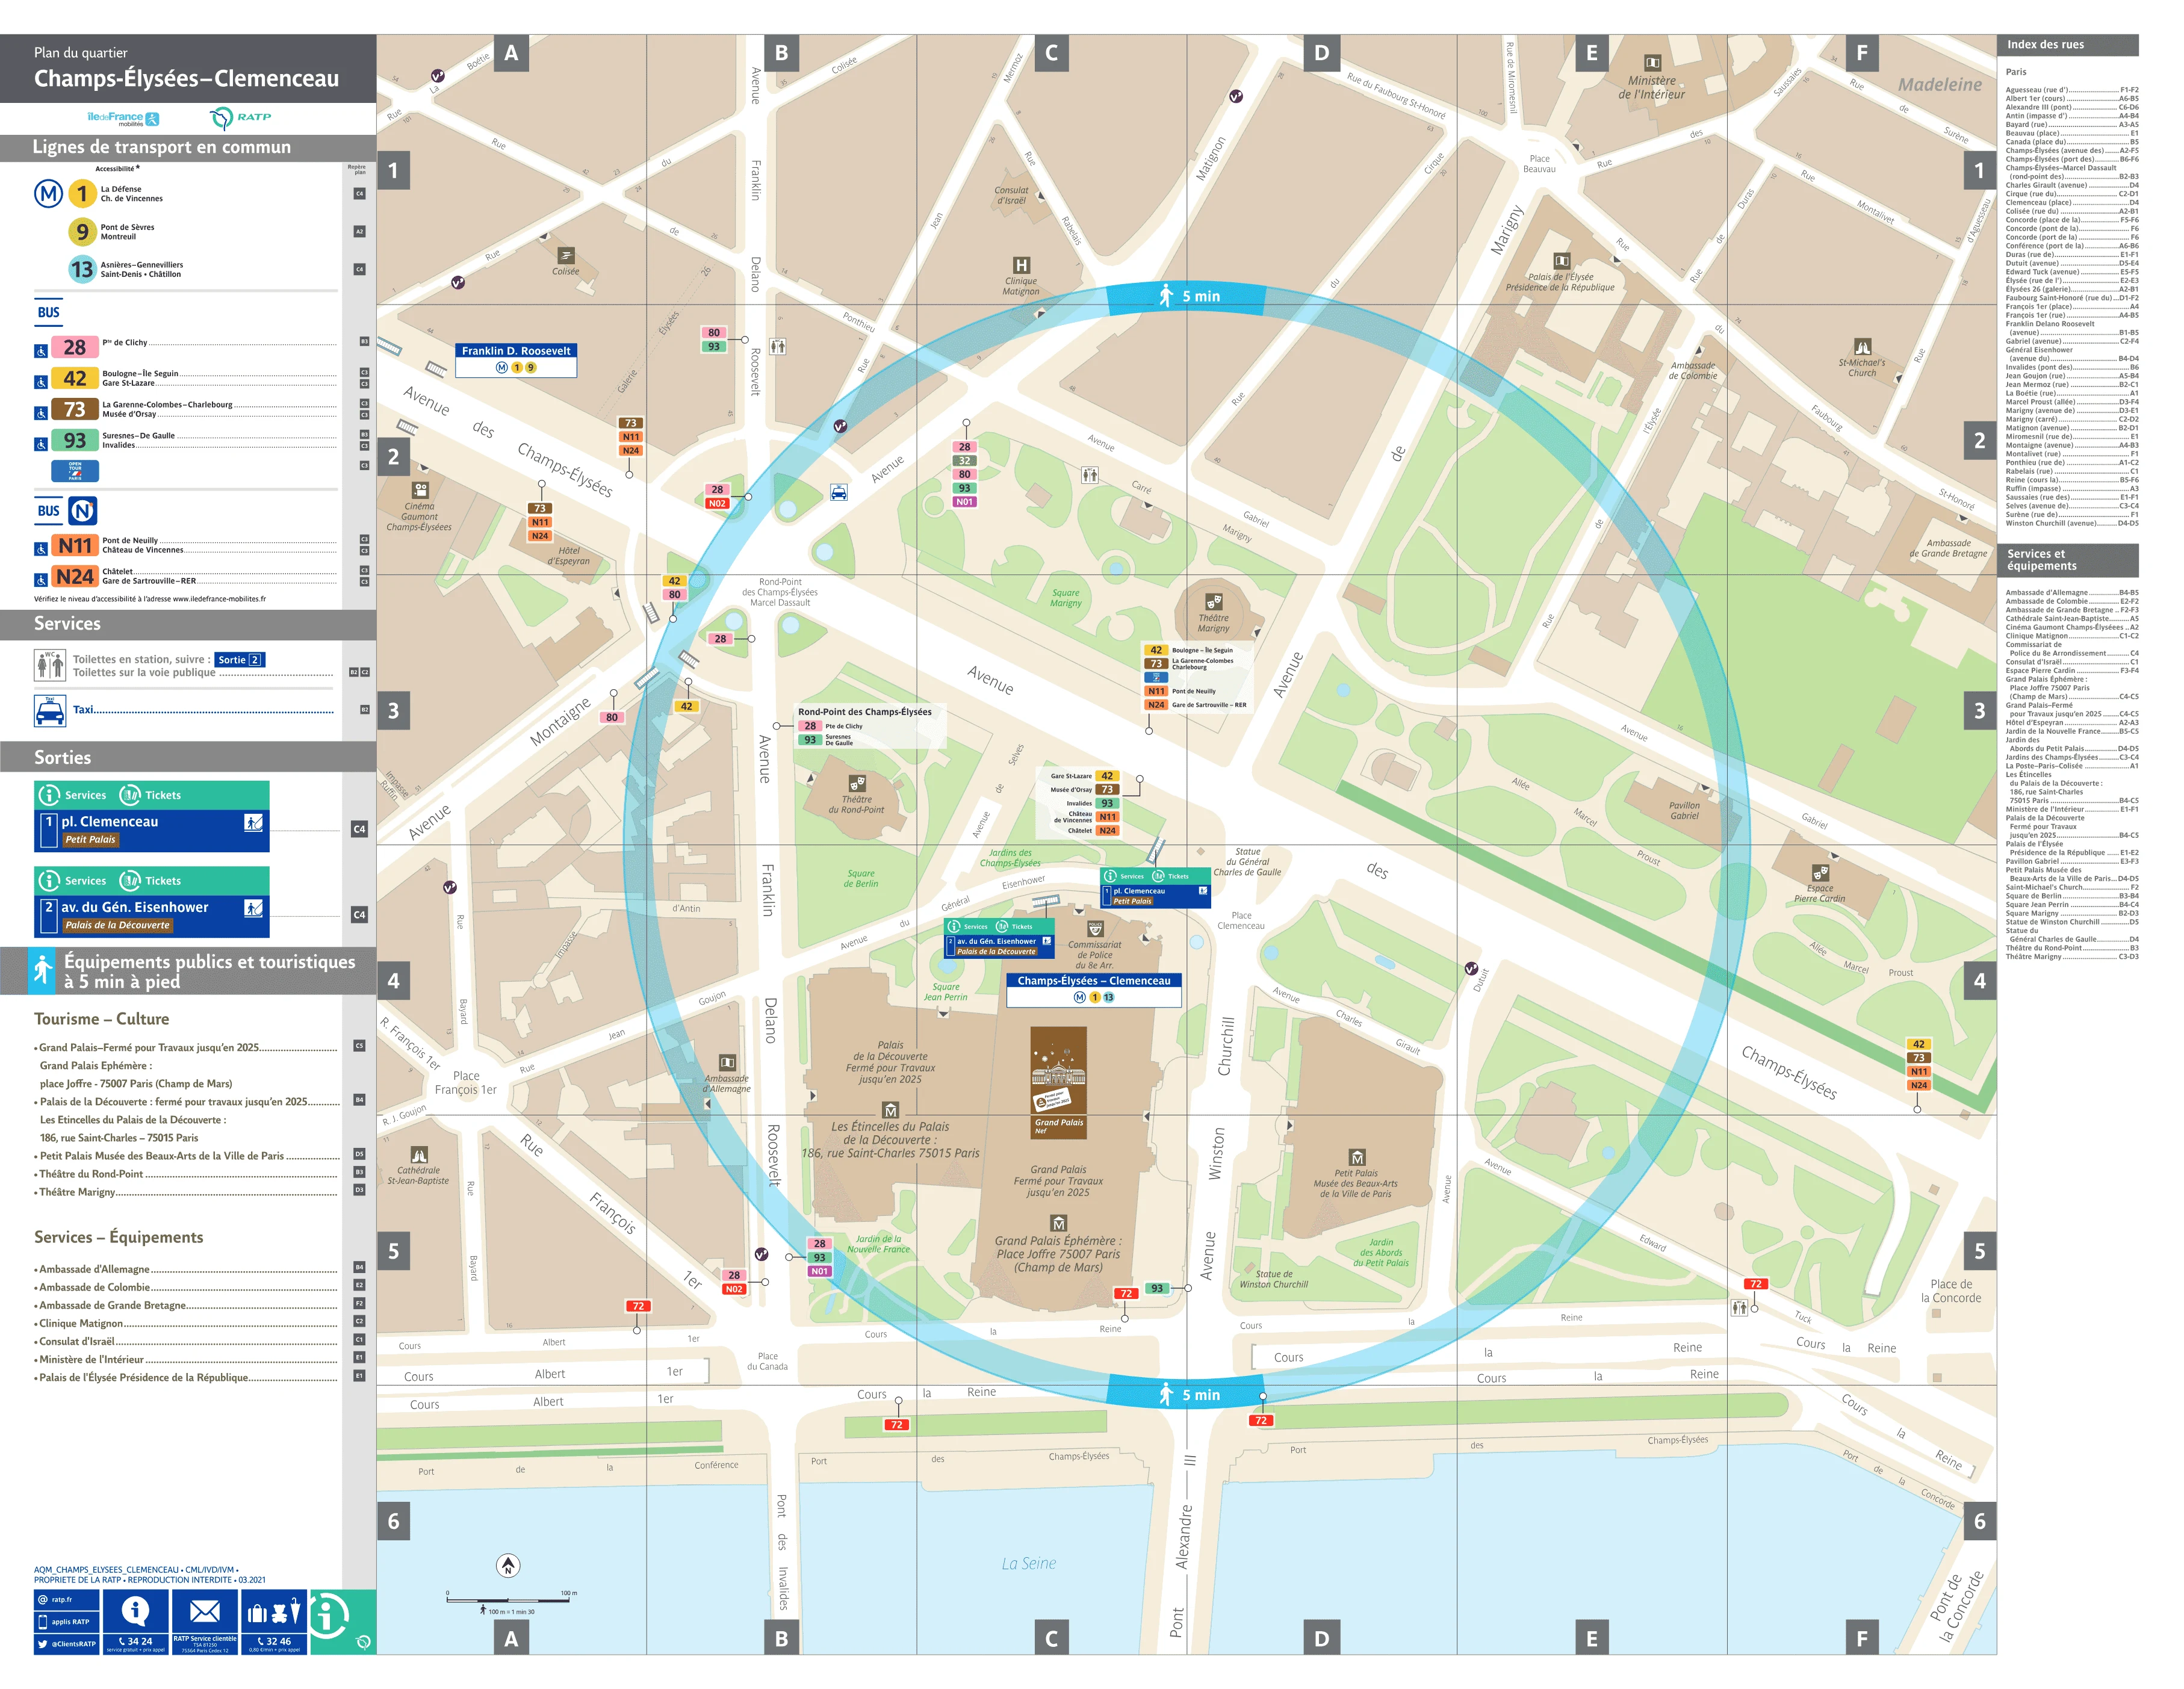
Task: Click the toilets icon near Place de la Concorde
Action: pyautogui.click(x=1740, y=1307)
